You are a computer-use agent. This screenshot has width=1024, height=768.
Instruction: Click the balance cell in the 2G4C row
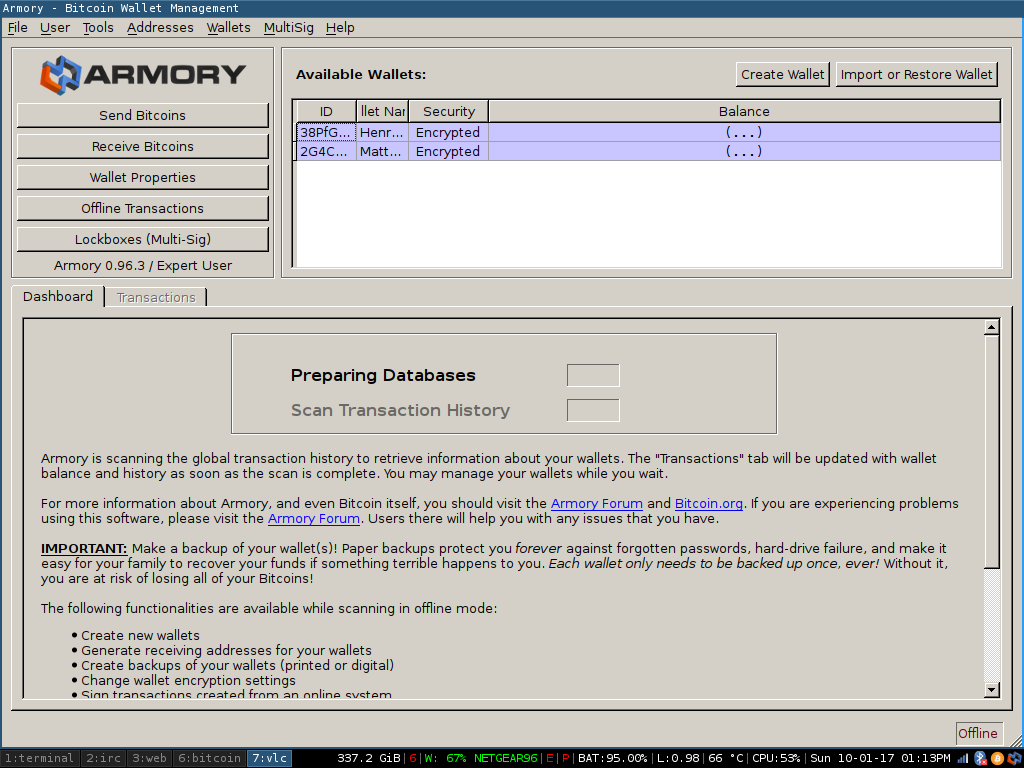(x=744, y=152)
